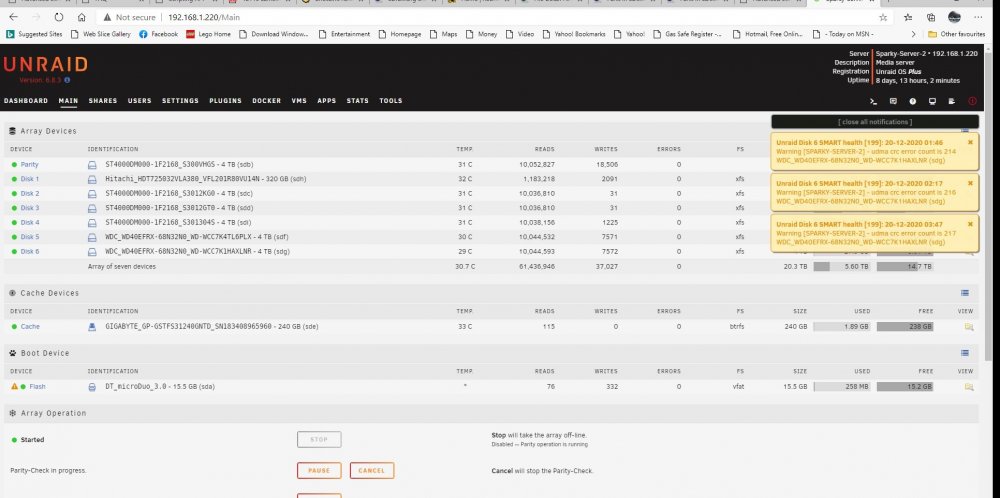The width and height of the screenshot is (1000, 498).
Task: Click the browser back arrow
Action: pyautogui.click(x=13, y=17)
